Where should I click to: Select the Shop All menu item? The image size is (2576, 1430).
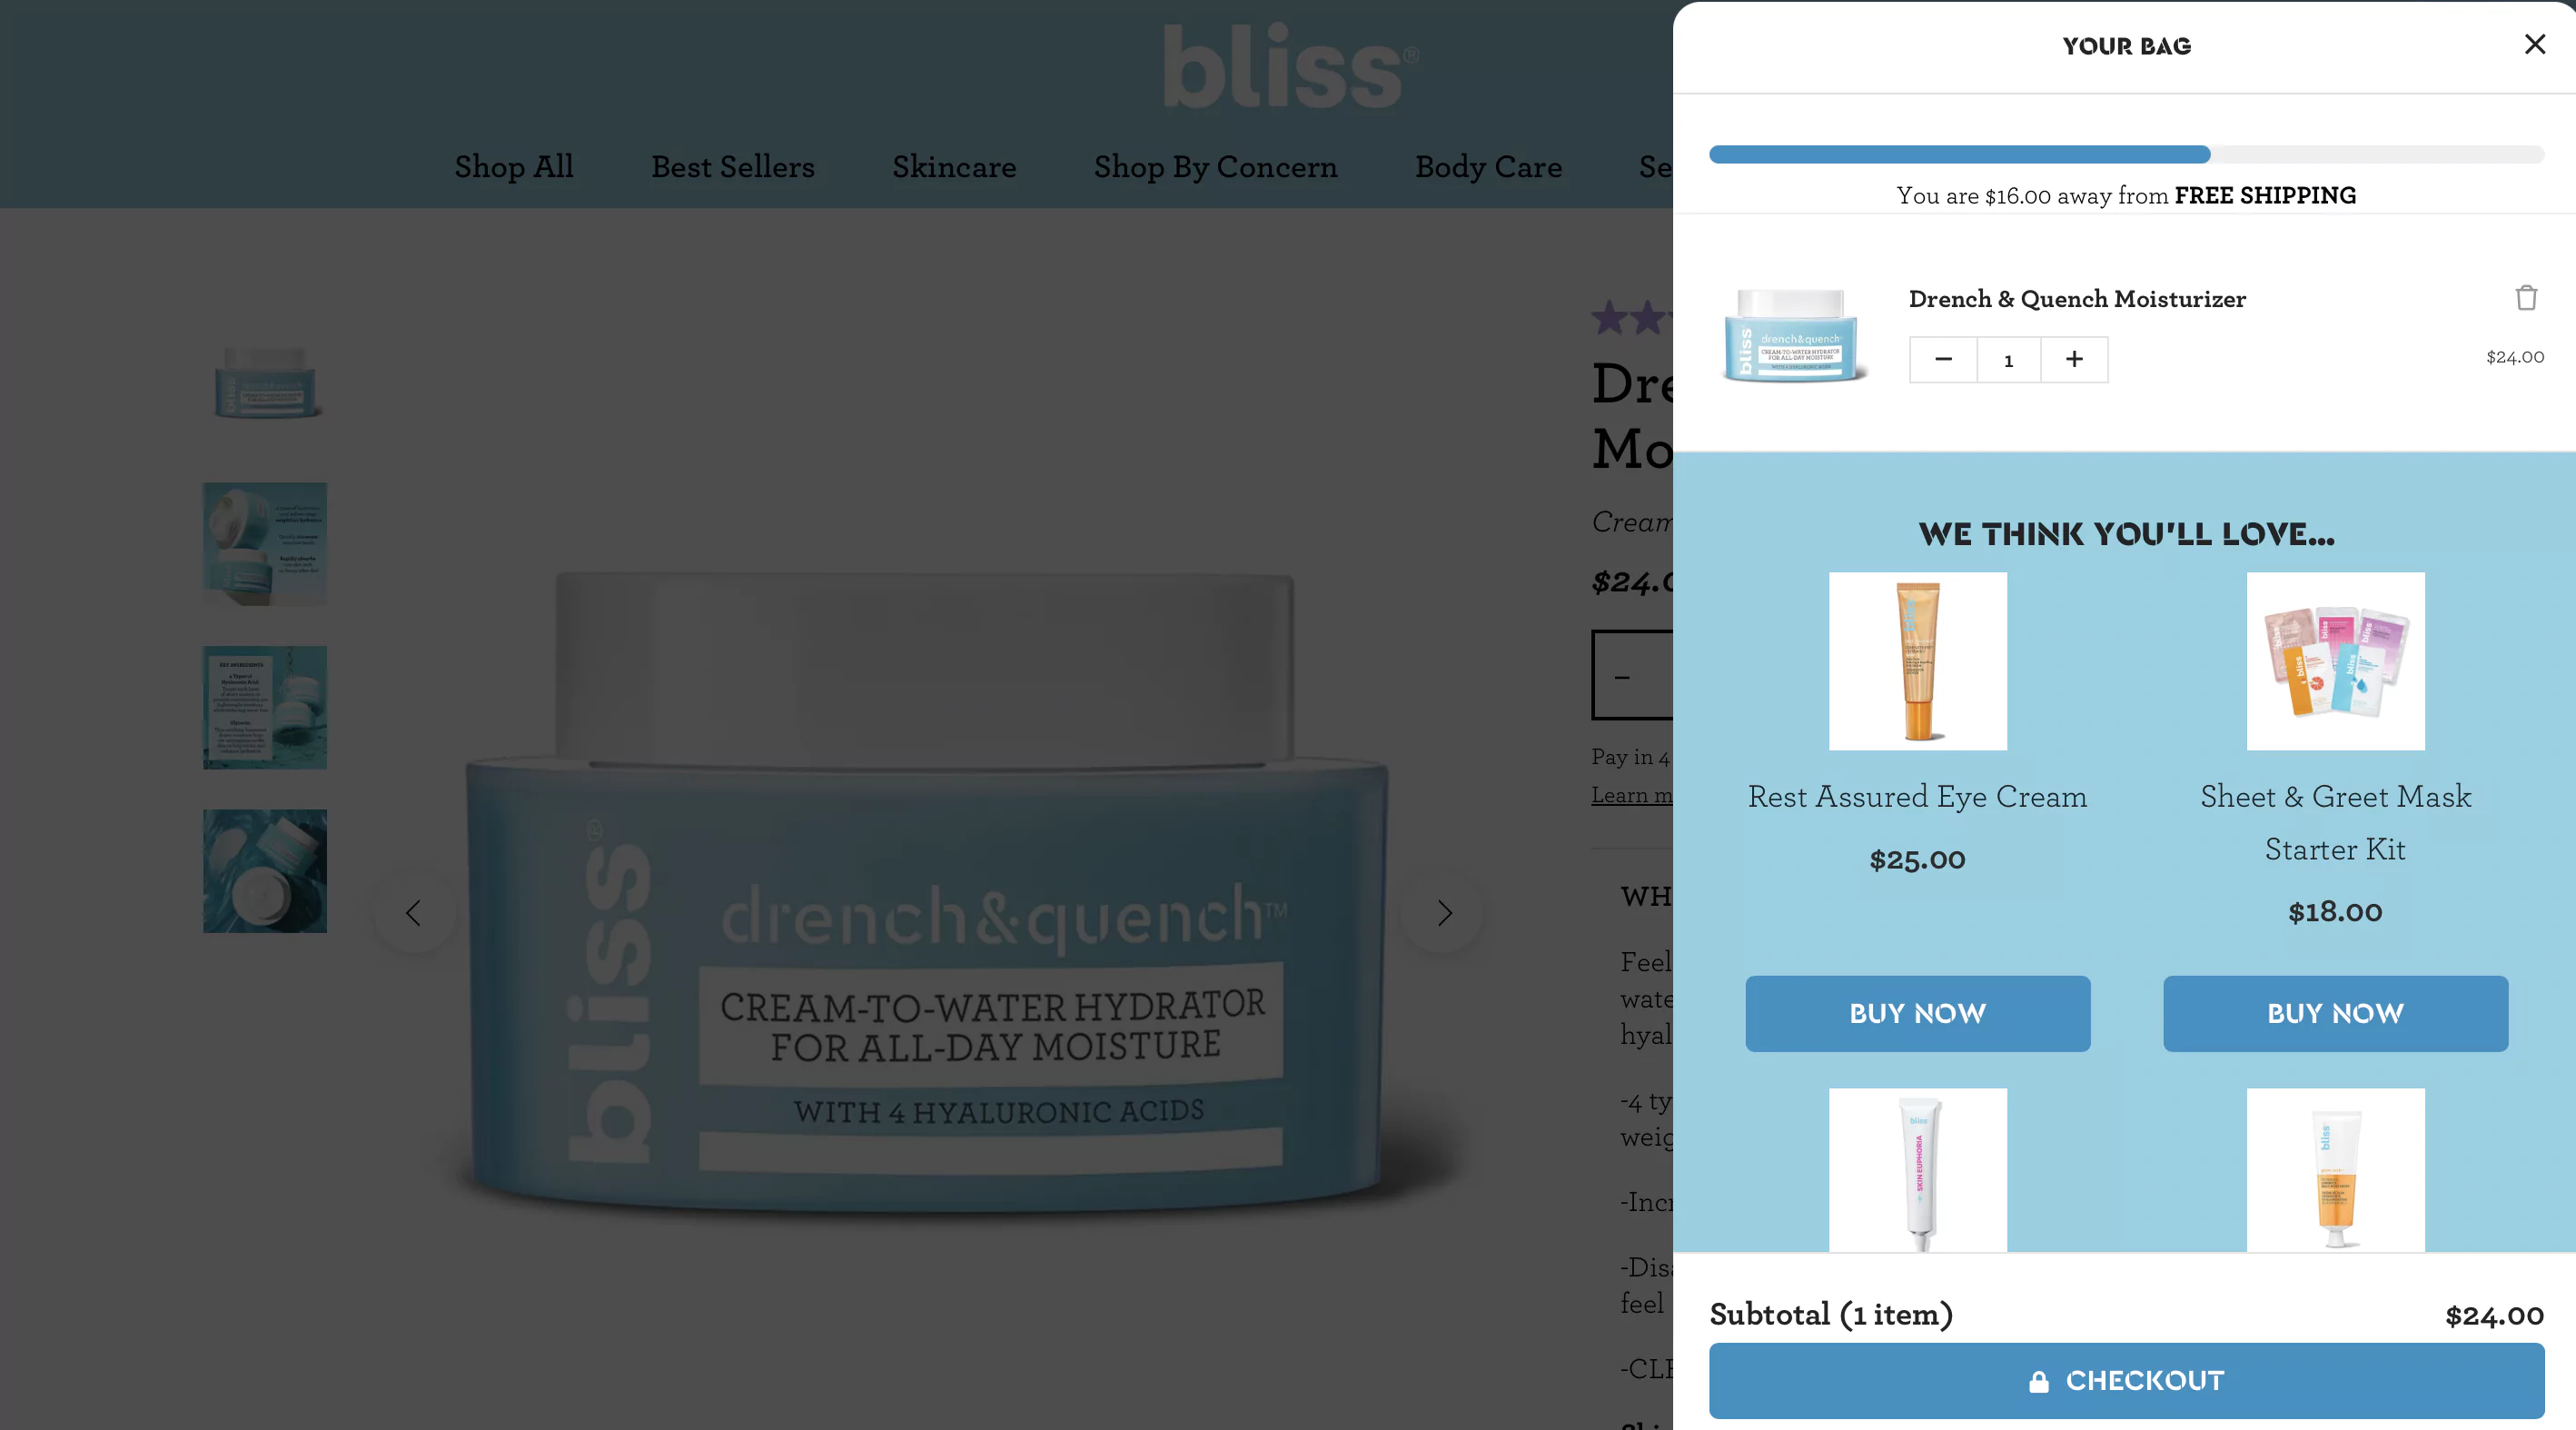click(512, 164)
